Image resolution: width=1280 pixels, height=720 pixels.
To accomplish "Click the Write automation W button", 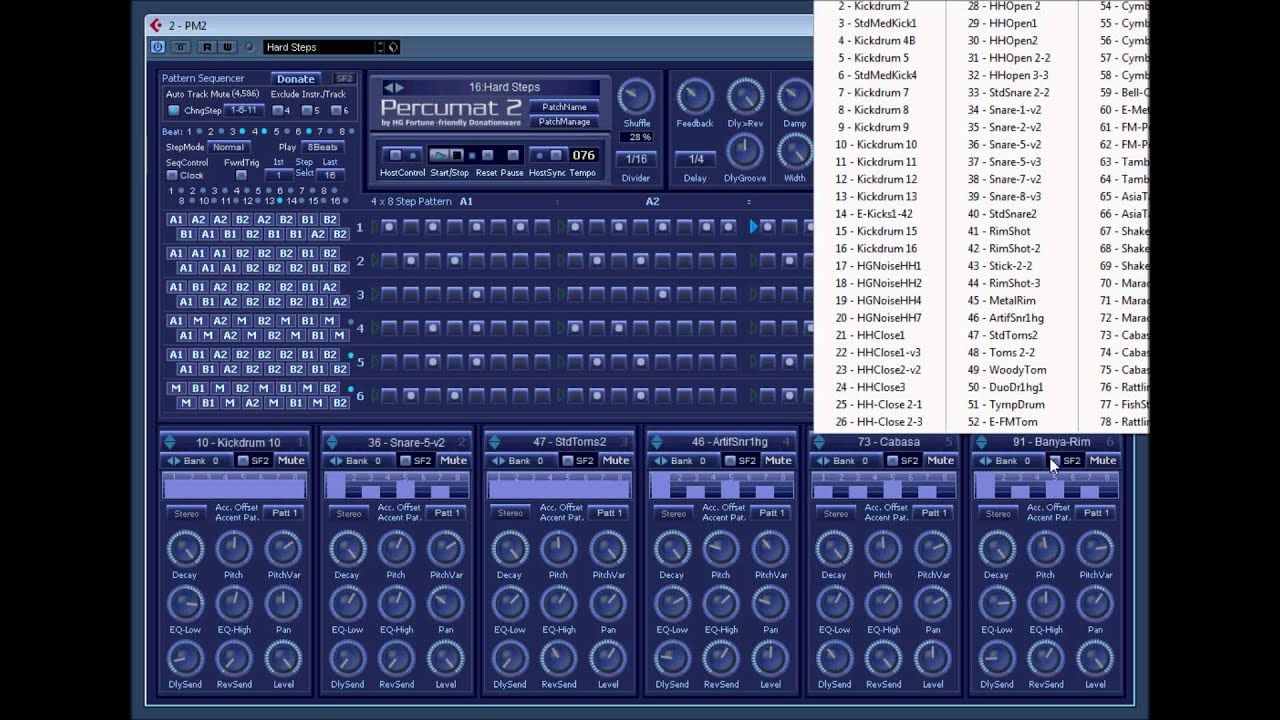I will click(x=227, y=47).
